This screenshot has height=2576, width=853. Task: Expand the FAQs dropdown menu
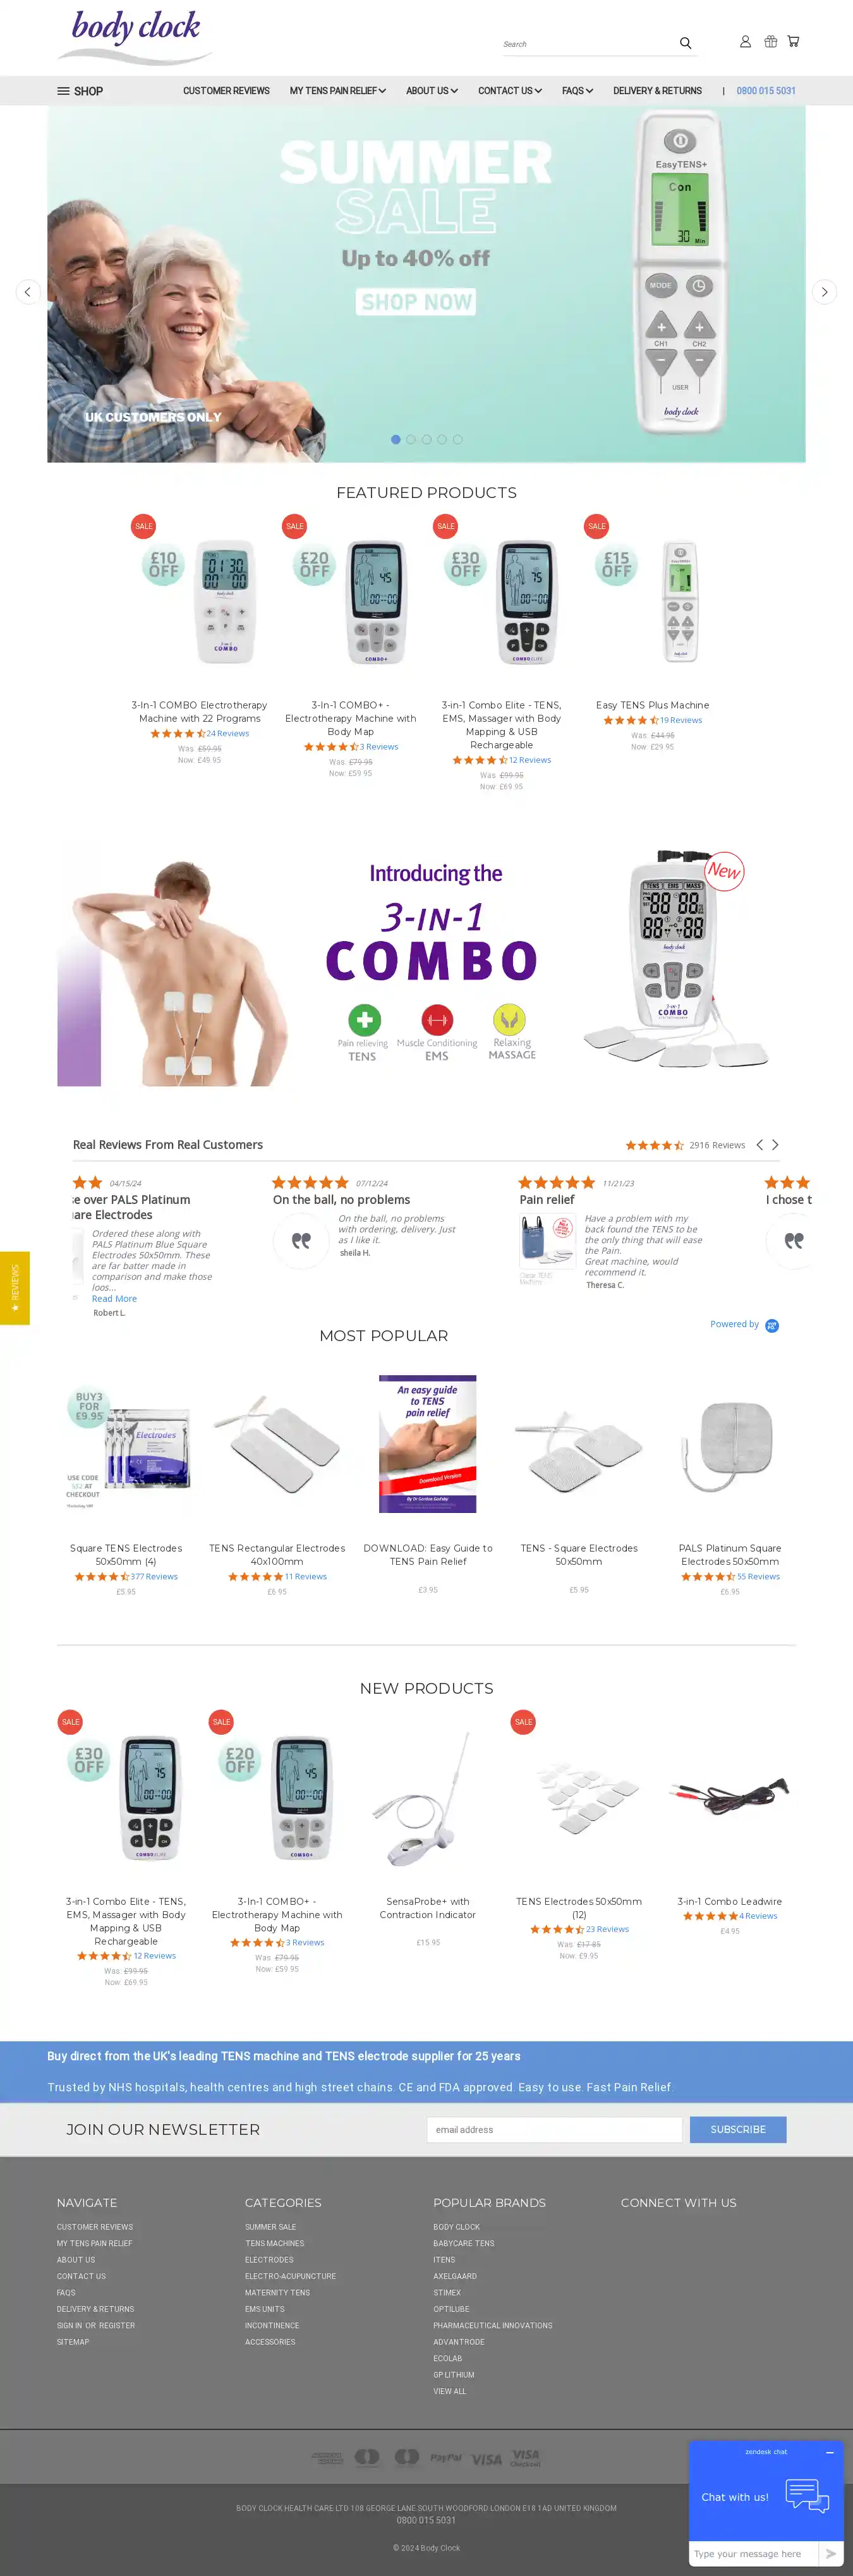pos(577,91)
